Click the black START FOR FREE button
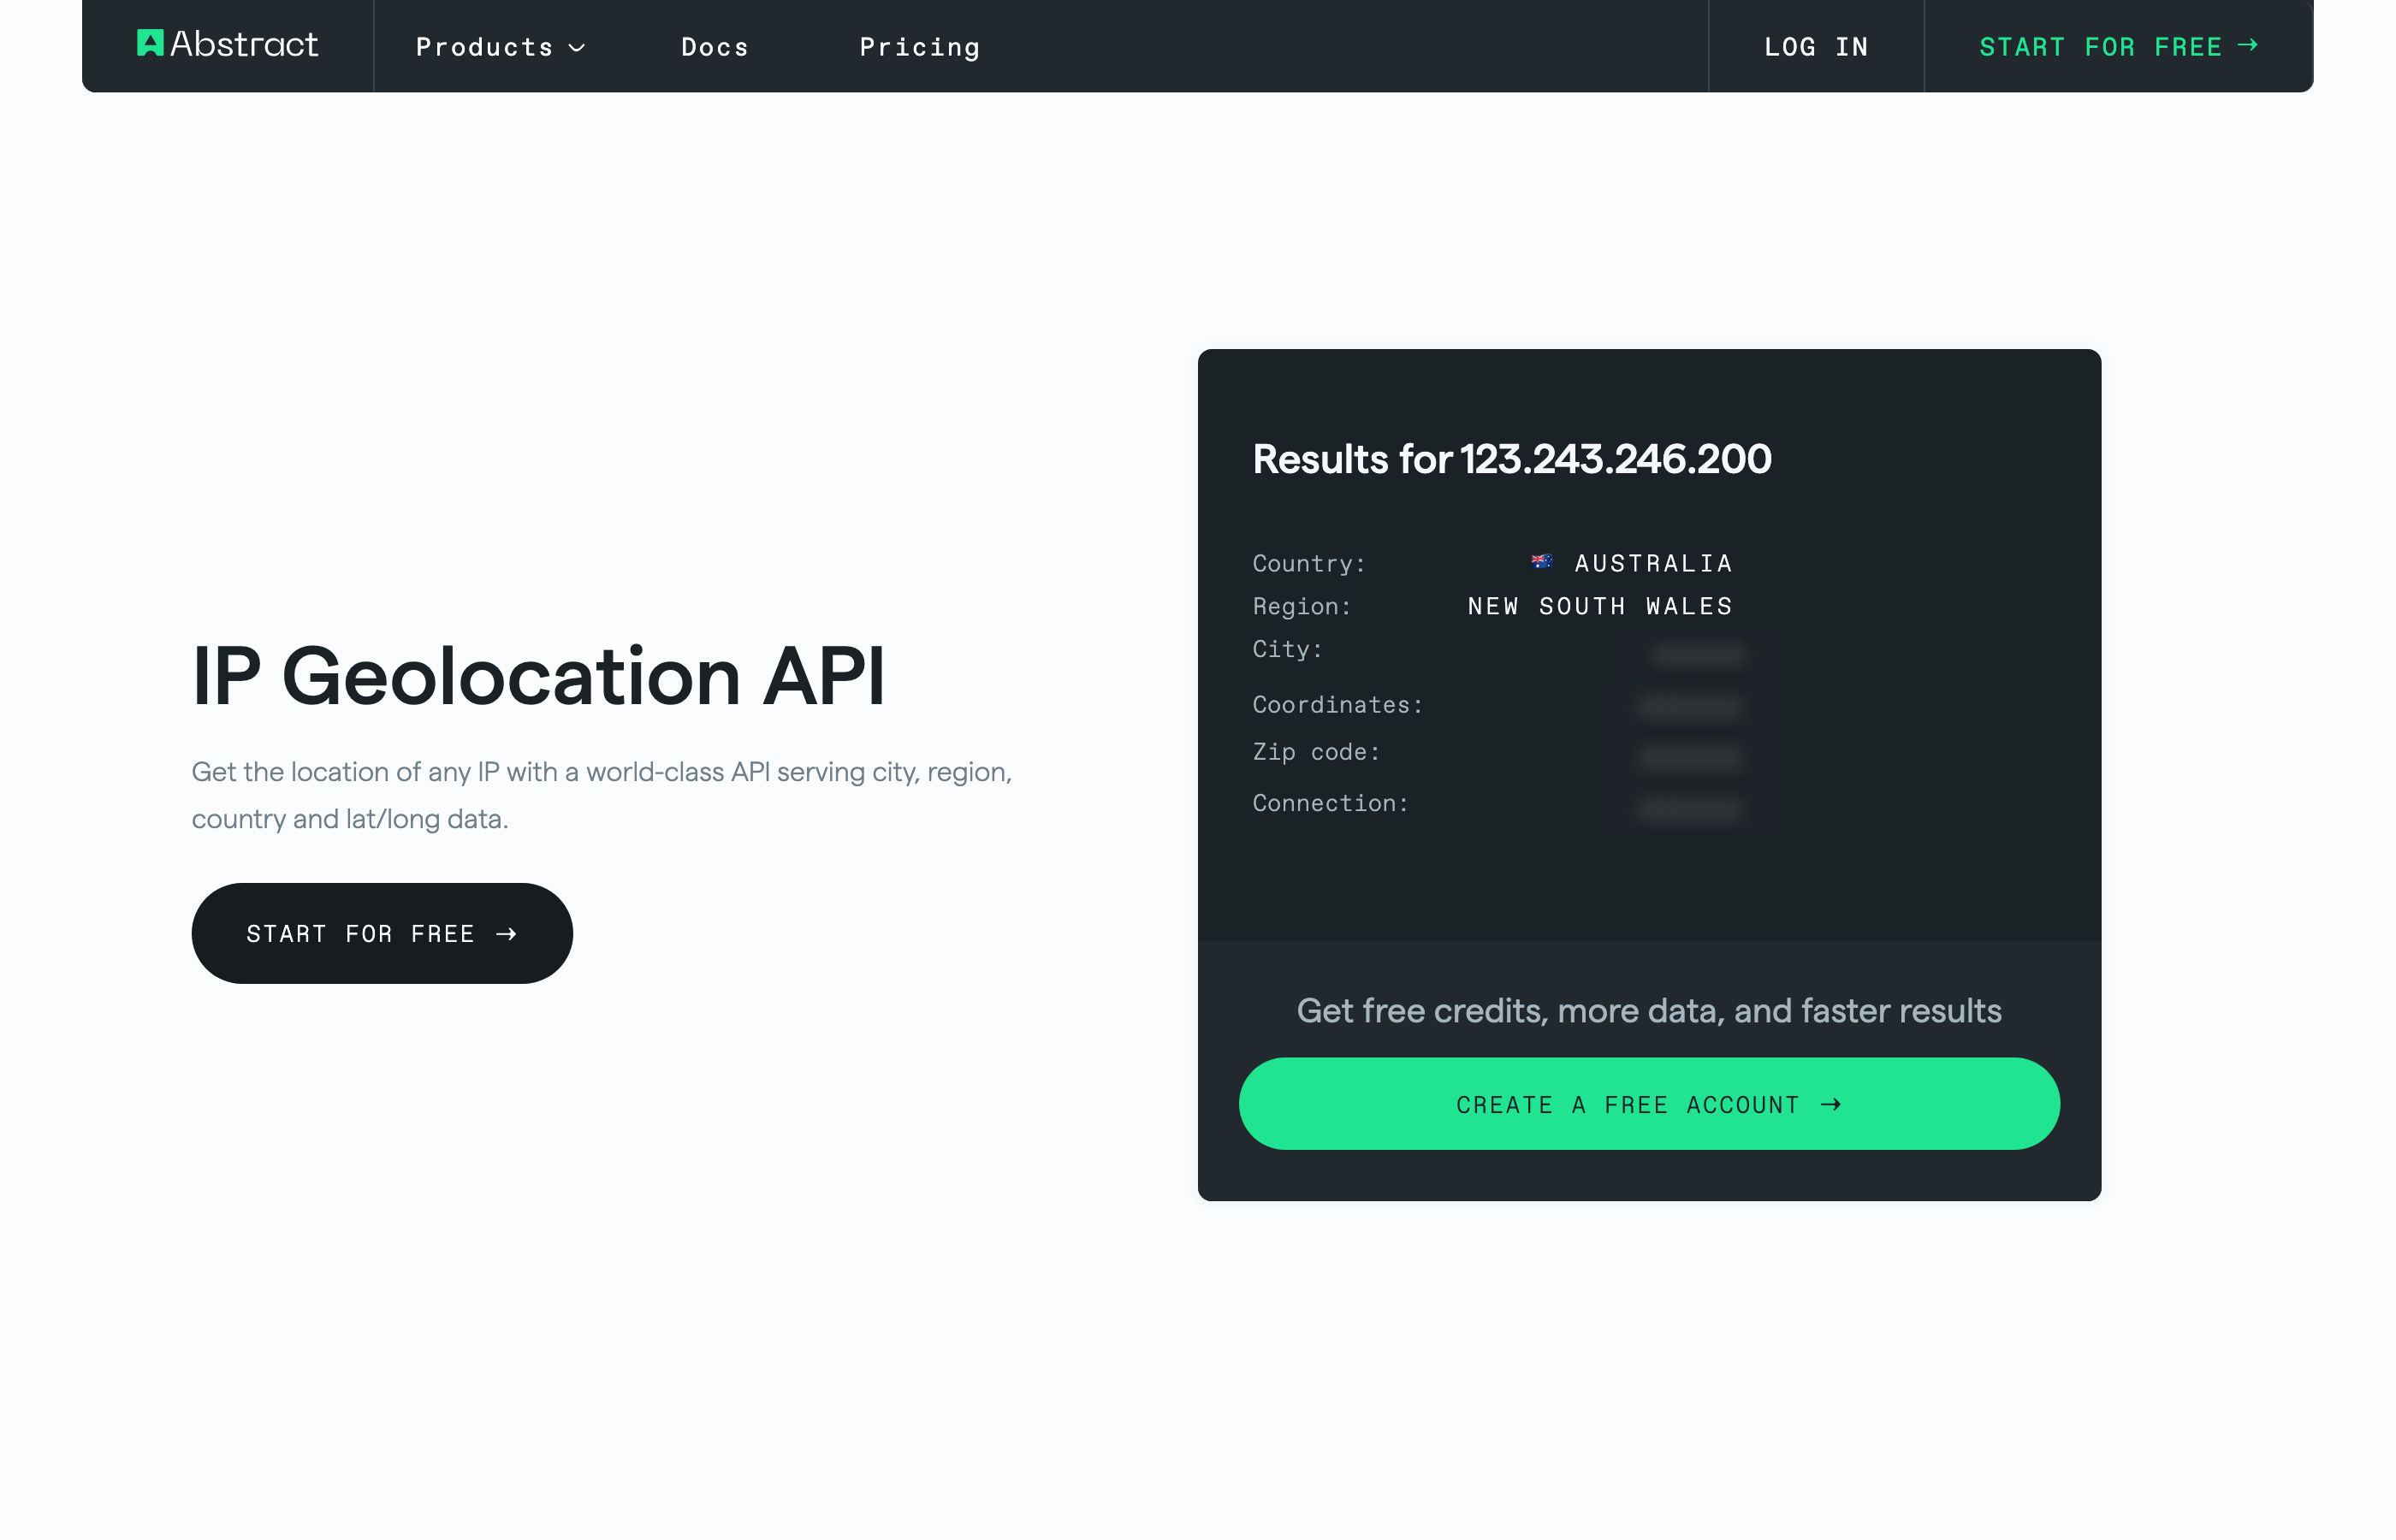This screenshot has height=1540, width=2396. [x=382, y=933]
